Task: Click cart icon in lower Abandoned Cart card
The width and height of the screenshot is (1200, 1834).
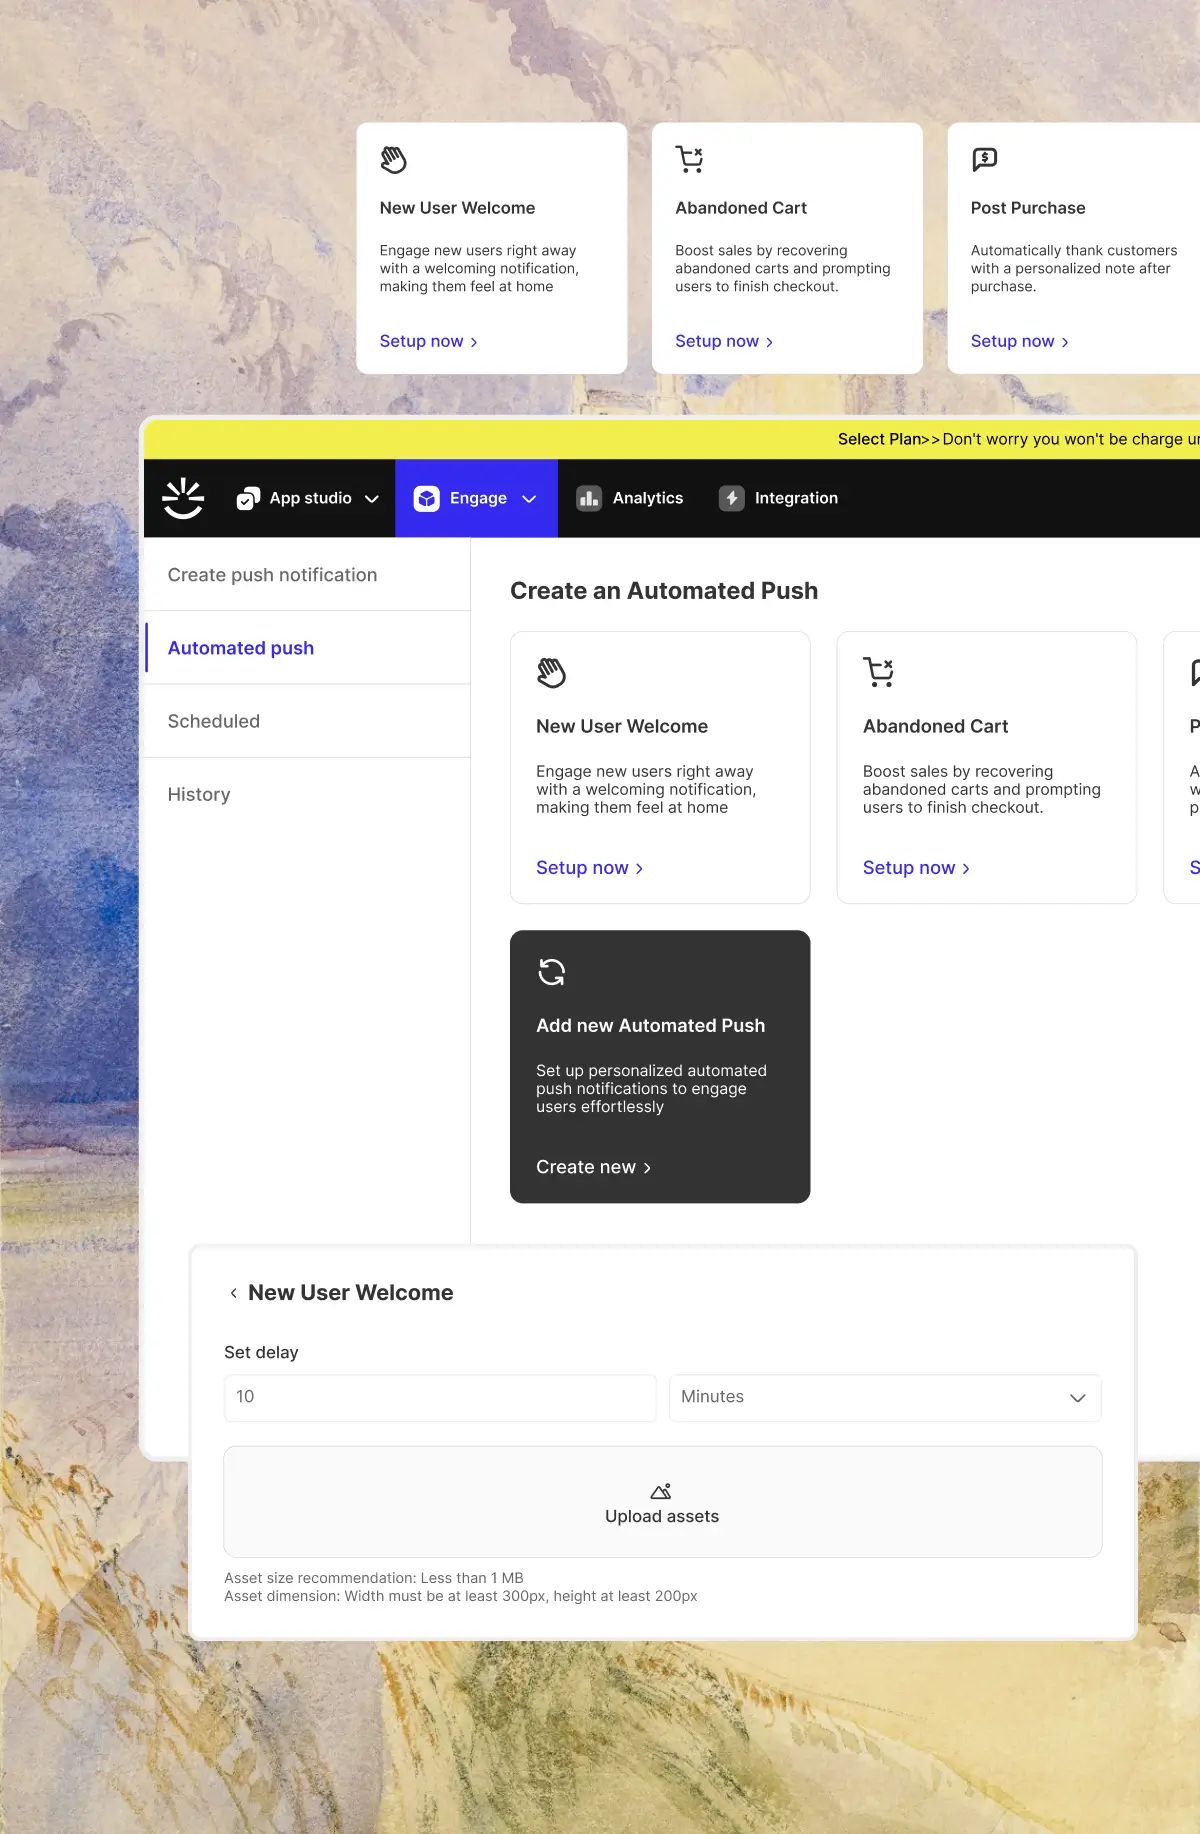Action: pyautogui.click(x=878, y=672)
